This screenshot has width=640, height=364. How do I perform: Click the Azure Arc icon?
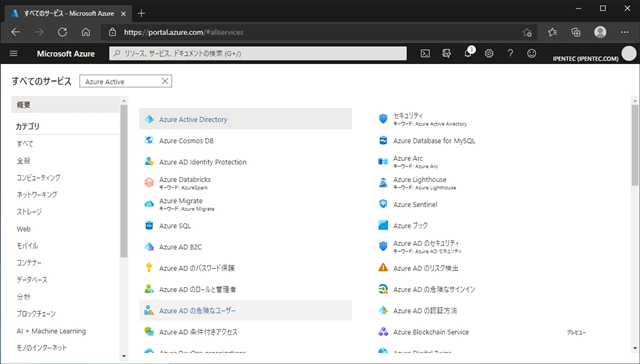tap(383, 162)
